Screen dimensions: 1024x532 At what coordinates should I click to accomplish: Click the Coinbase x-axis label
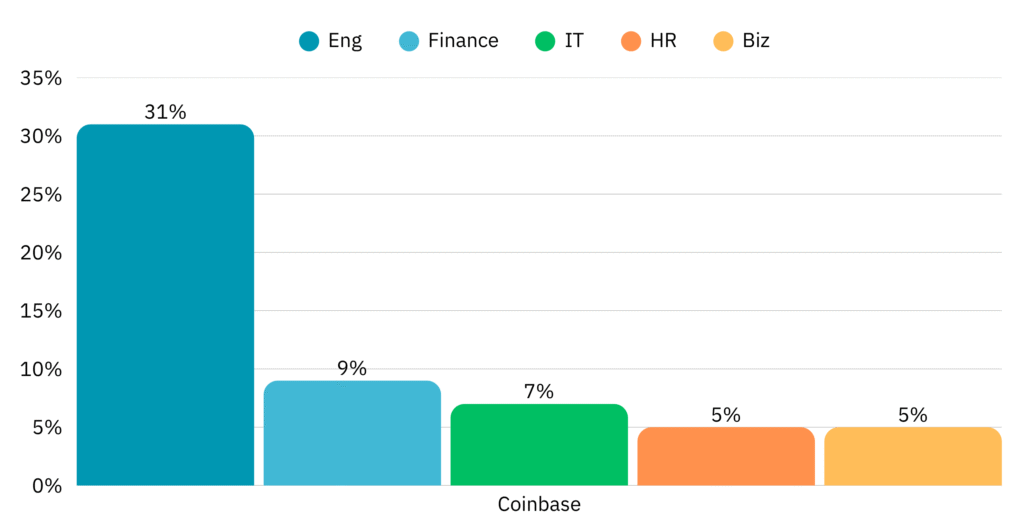pos(539,504)
